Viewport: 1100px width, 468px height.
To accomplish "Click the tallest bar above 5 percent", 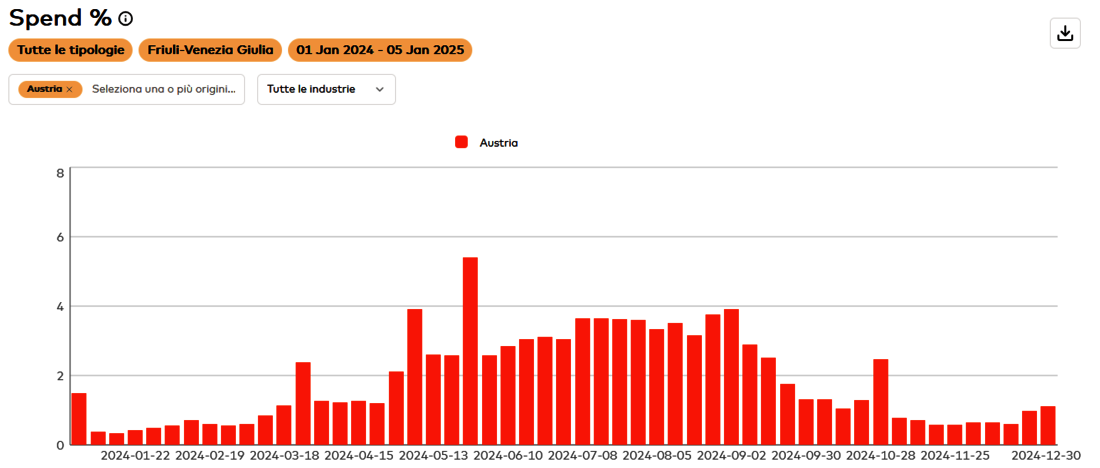I will (x=470, y=350).
